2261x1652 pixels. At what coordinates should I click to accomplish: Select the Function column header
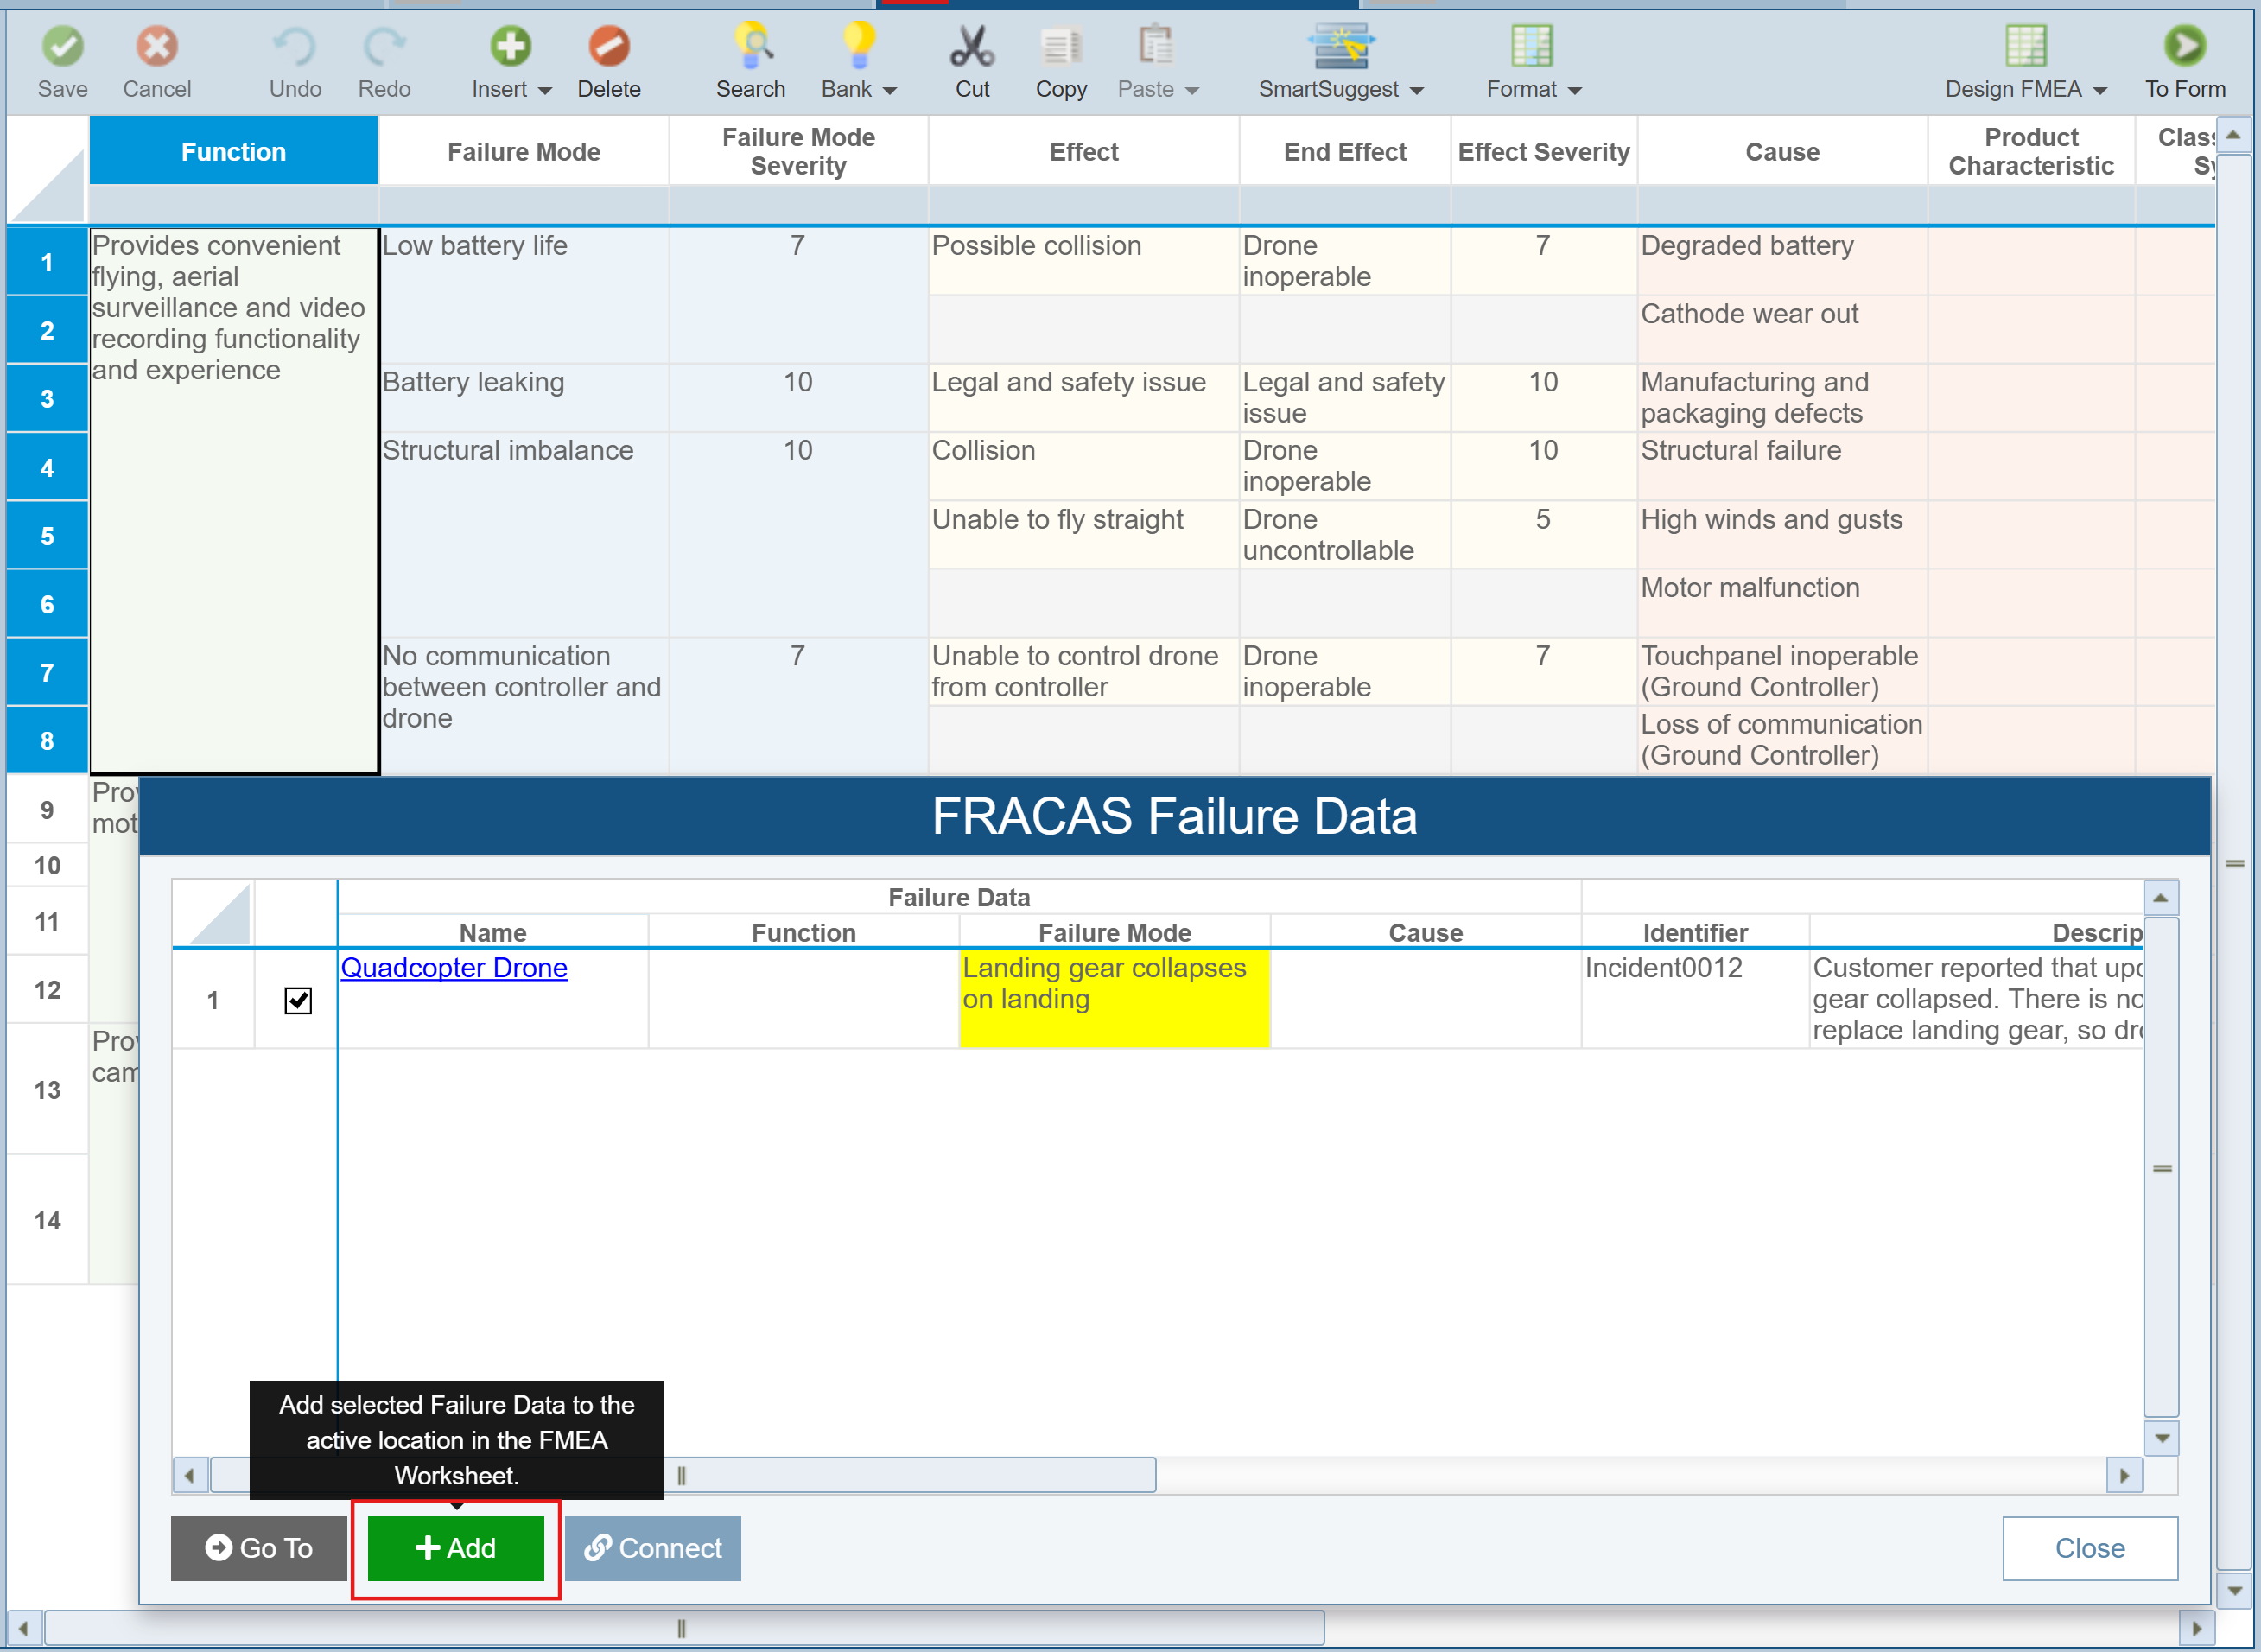[234, 152]
